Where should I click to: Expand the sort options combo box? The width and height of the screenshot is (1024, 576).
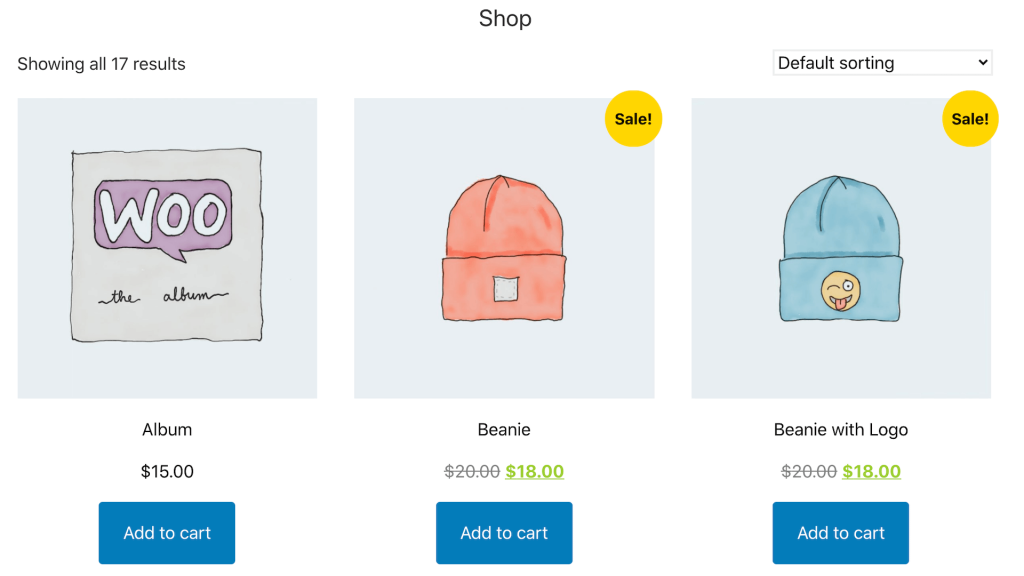pyautogui.click(x=881, y=62)
